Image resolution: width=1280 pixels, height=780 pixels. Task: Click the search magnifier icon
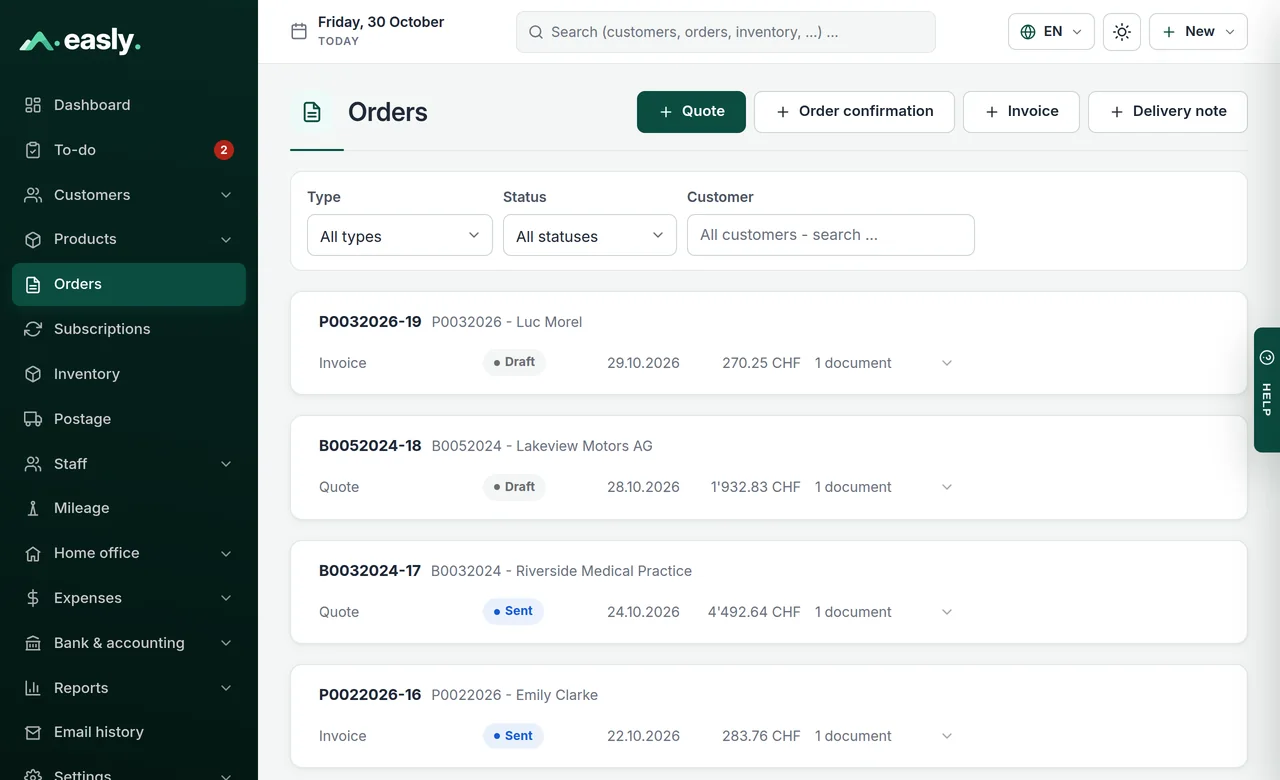tap(536, 32)
